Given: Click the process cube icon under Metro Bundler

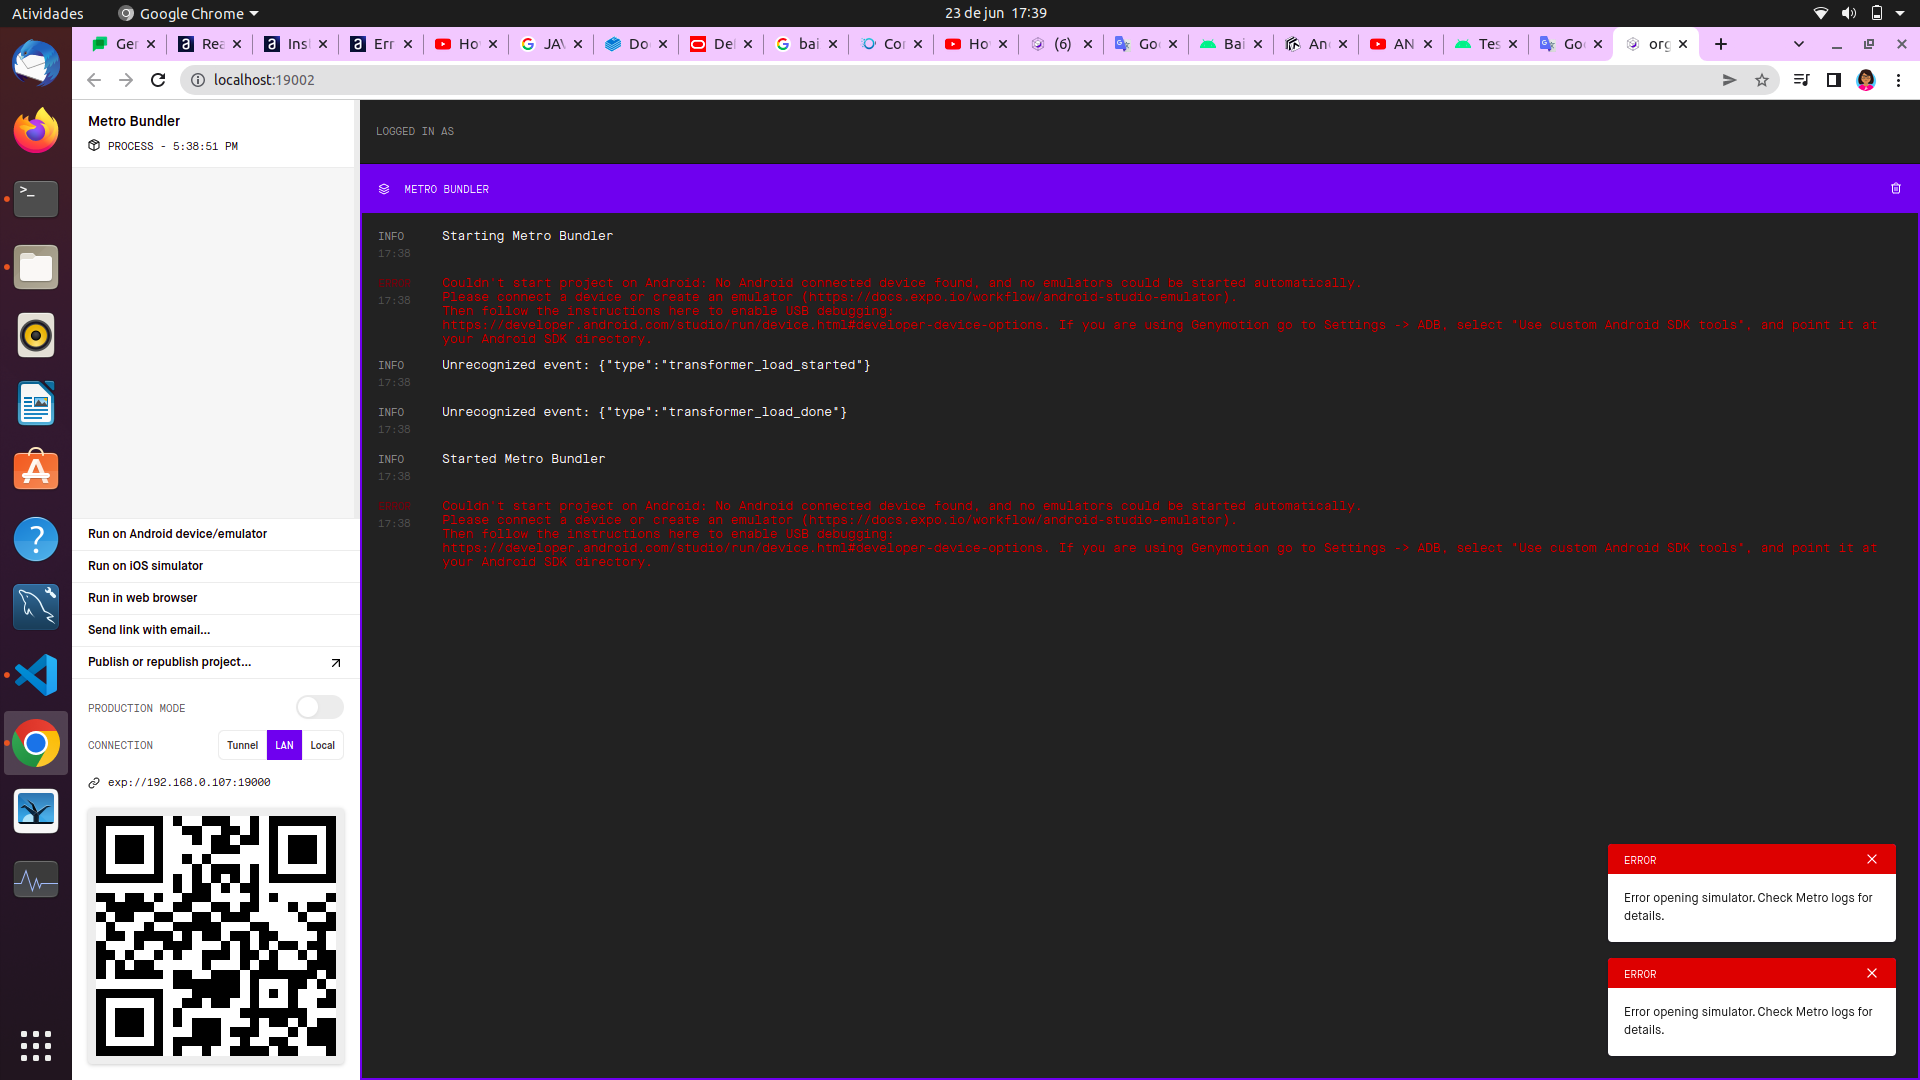Looking at the screenshot, I should click(x=94, y=146).
